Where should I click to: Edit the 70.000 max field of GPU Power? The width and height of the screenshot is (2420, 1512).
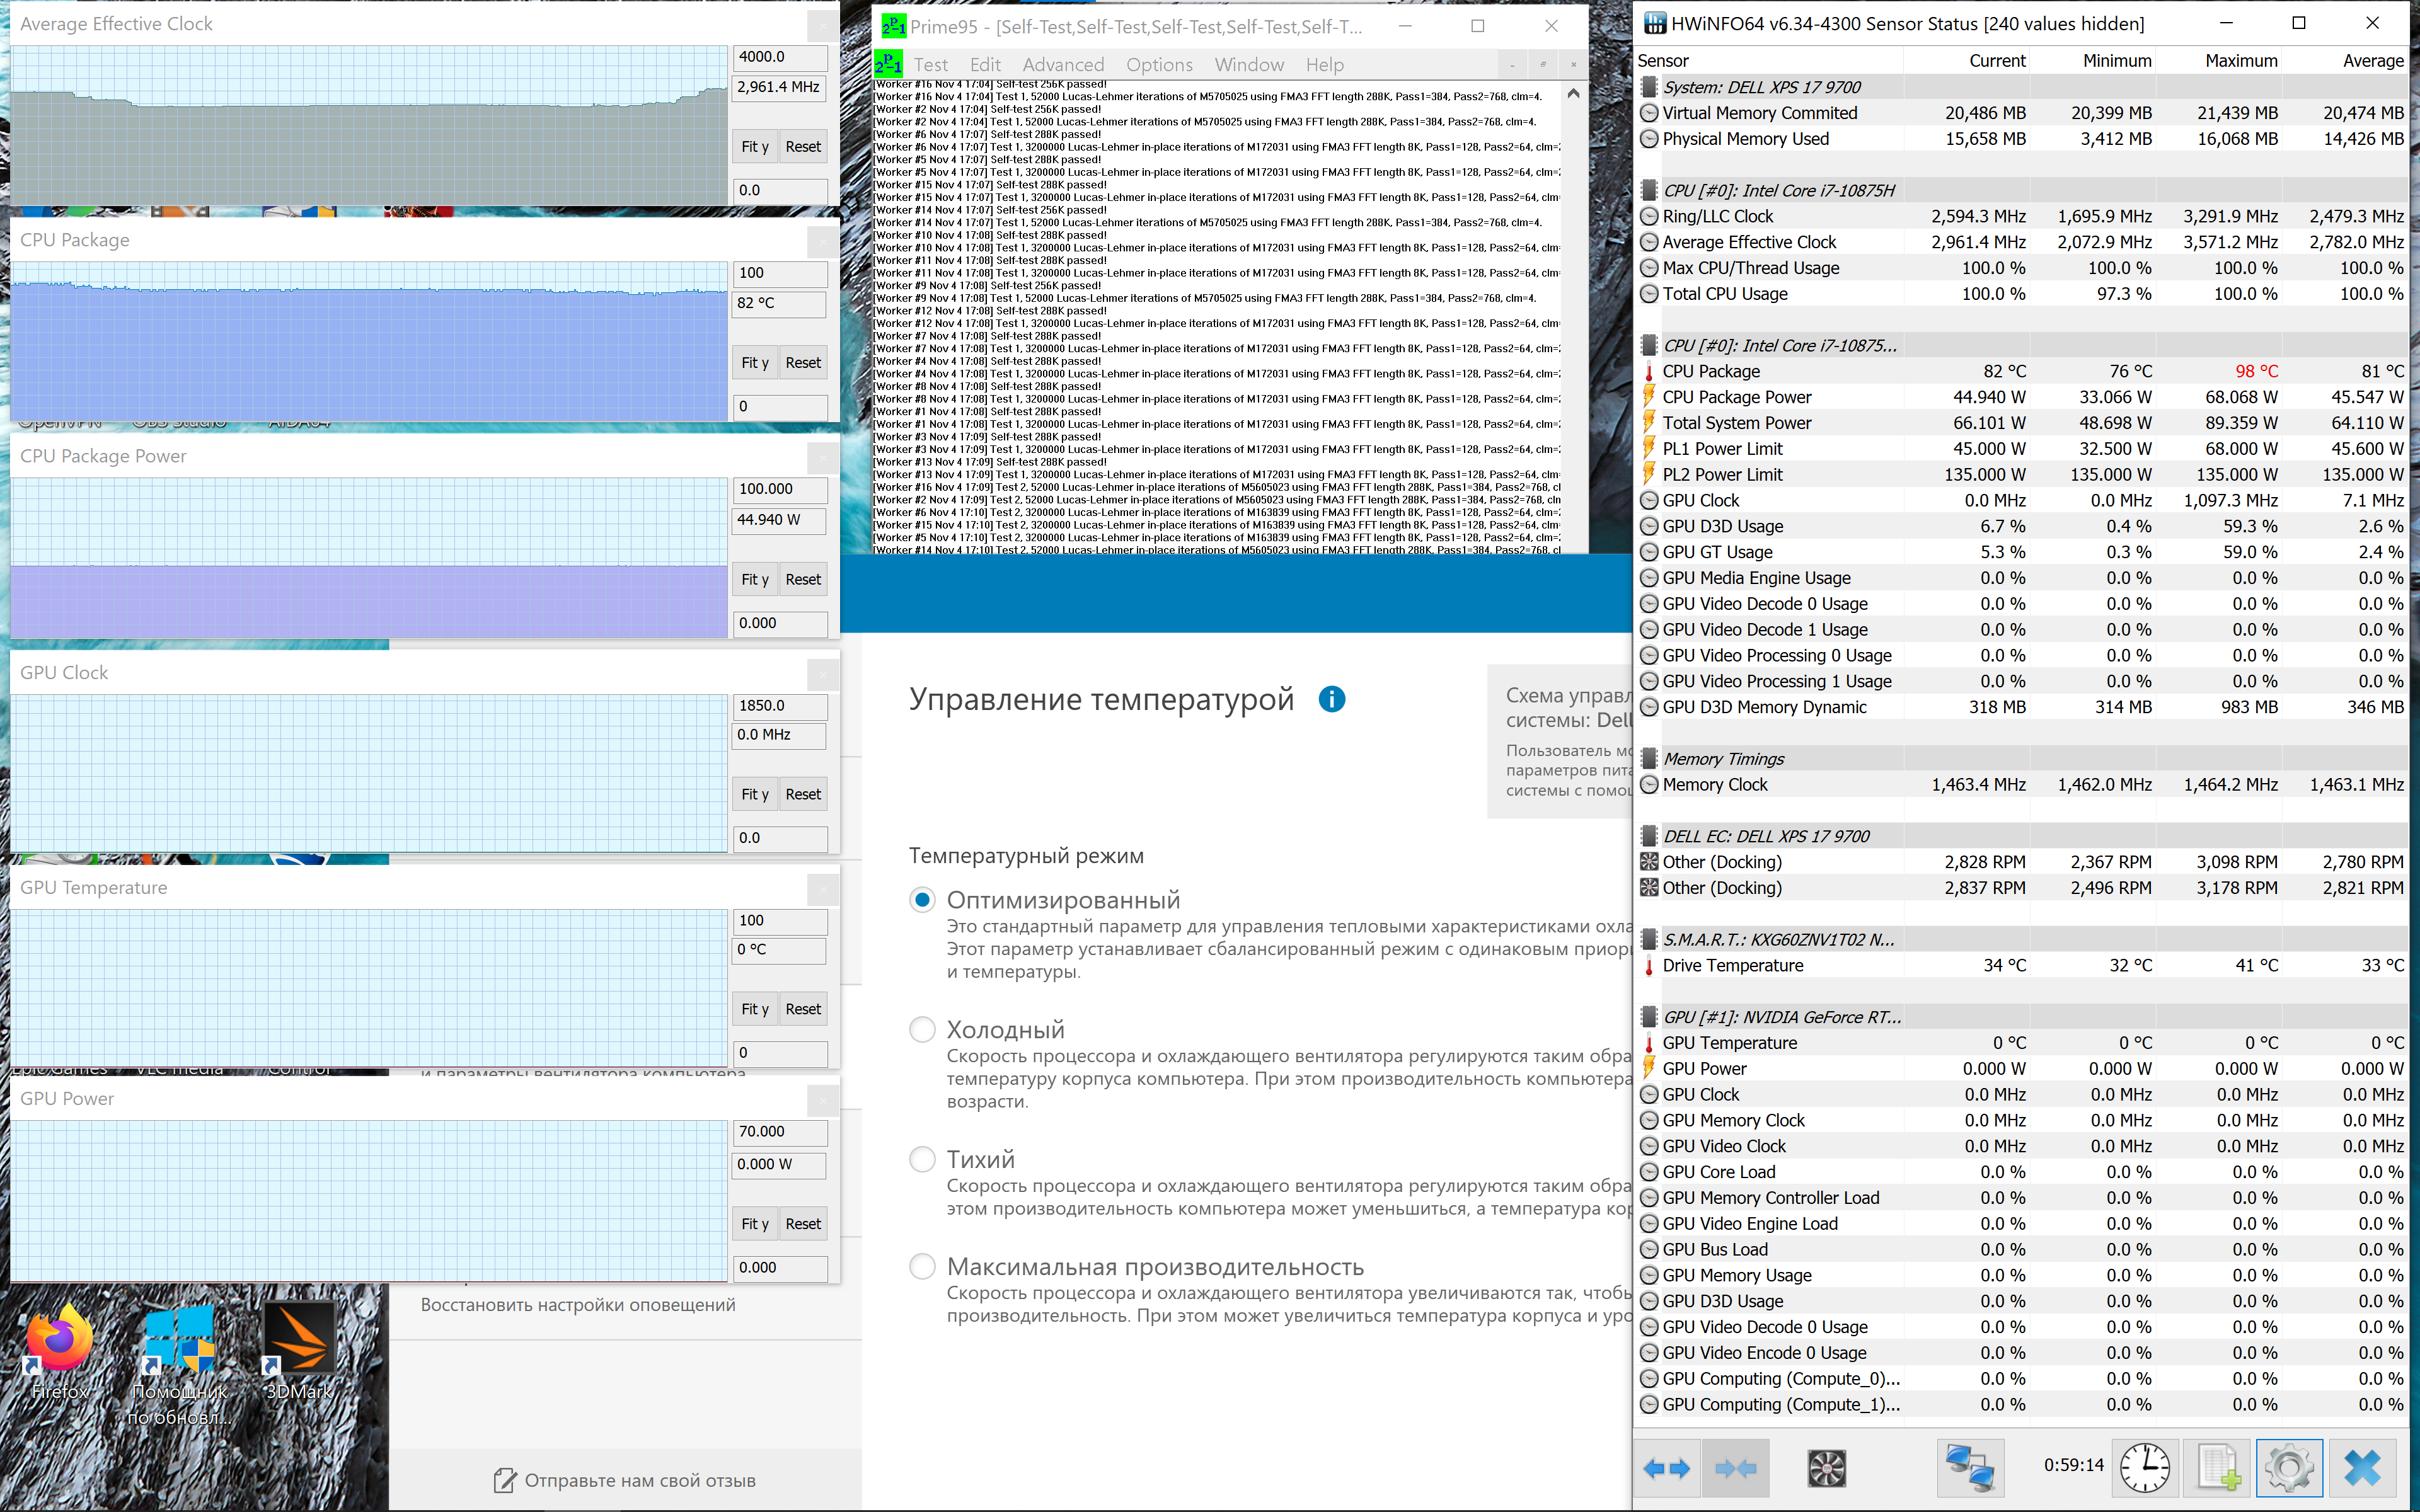pyautogui.click(x=780, y=1131)
